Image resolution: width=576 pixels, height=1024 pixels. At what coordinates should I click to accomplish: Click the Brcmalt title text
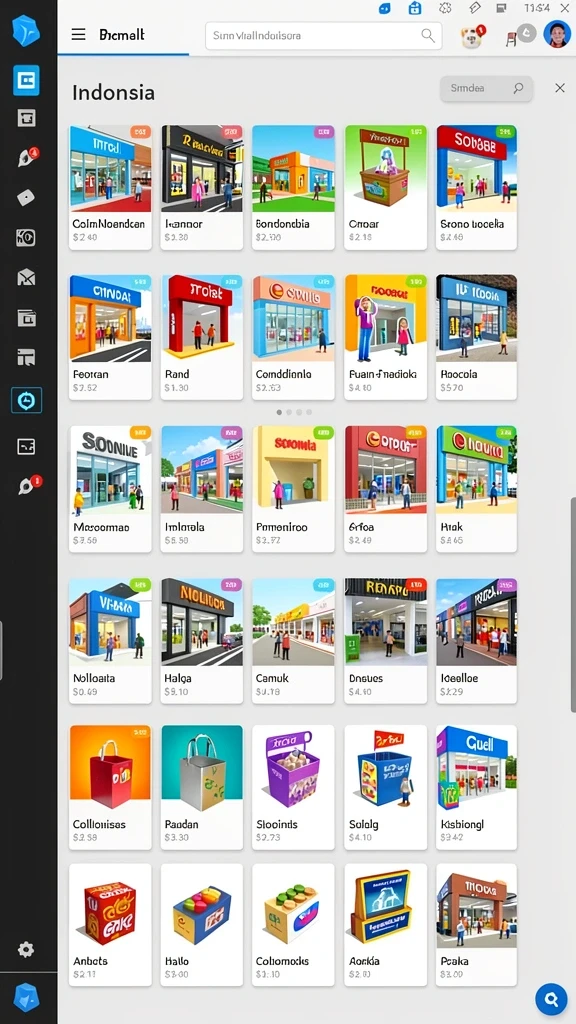point(122,35)
